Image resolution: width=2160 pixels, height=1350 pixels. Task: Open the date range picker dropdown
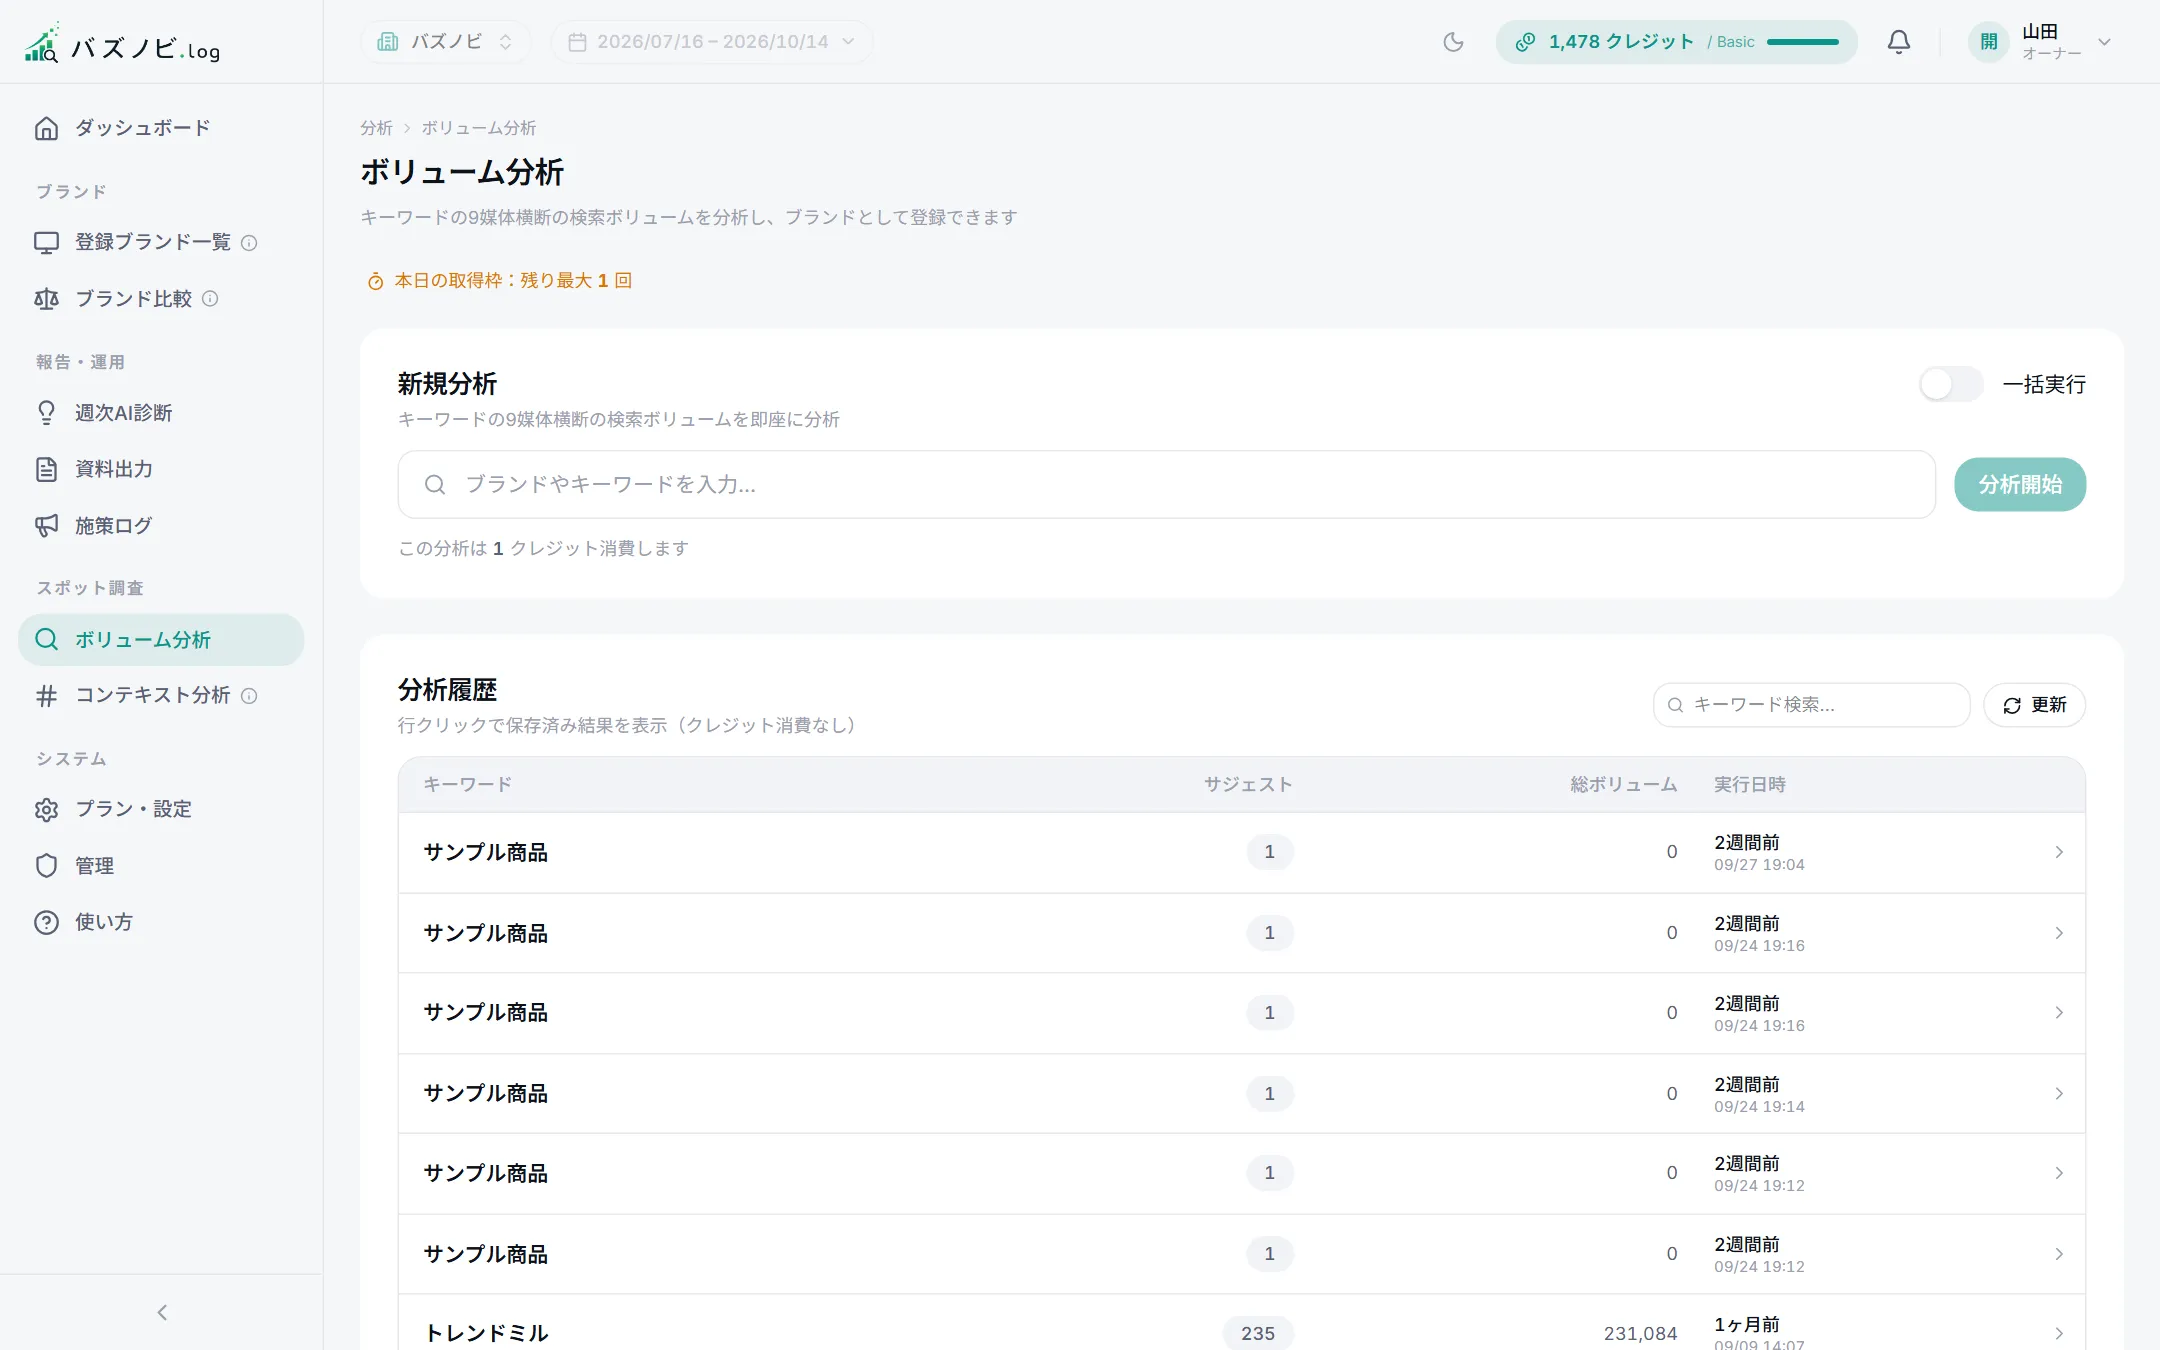pos(711,42)
